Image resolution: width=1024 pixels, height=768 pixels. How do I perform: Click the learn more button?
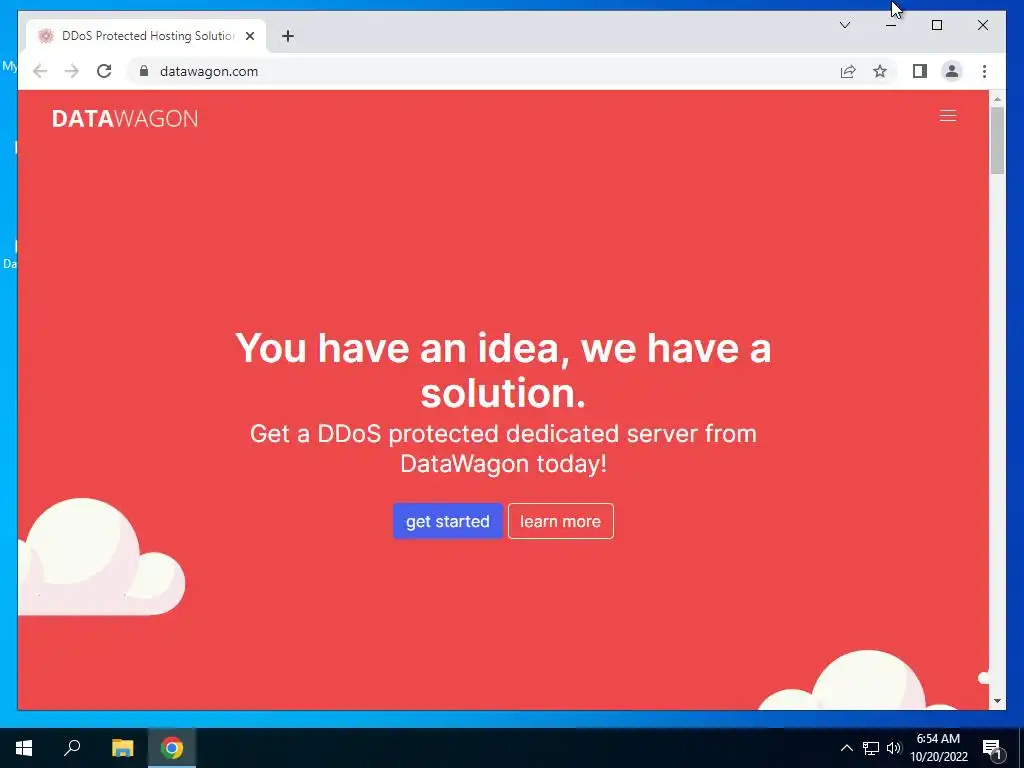point(560,521)
